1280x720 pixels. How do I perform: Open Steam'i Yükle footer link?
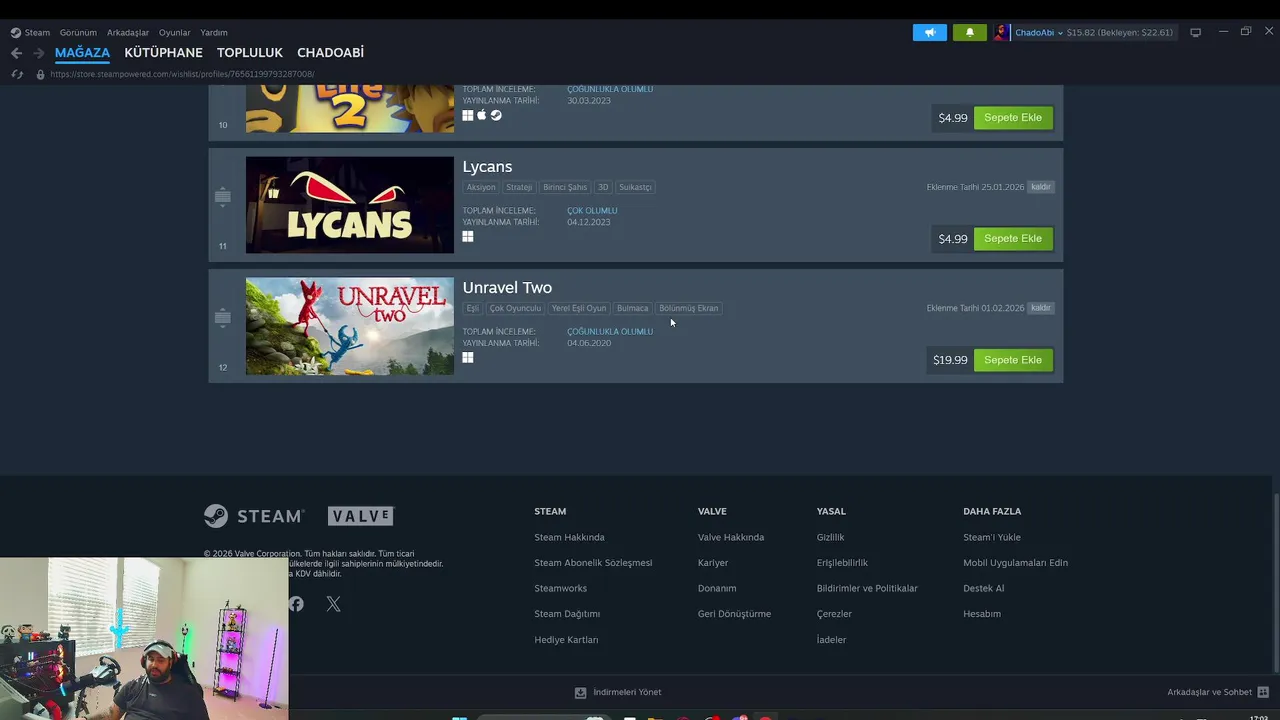tap(992, 537)
